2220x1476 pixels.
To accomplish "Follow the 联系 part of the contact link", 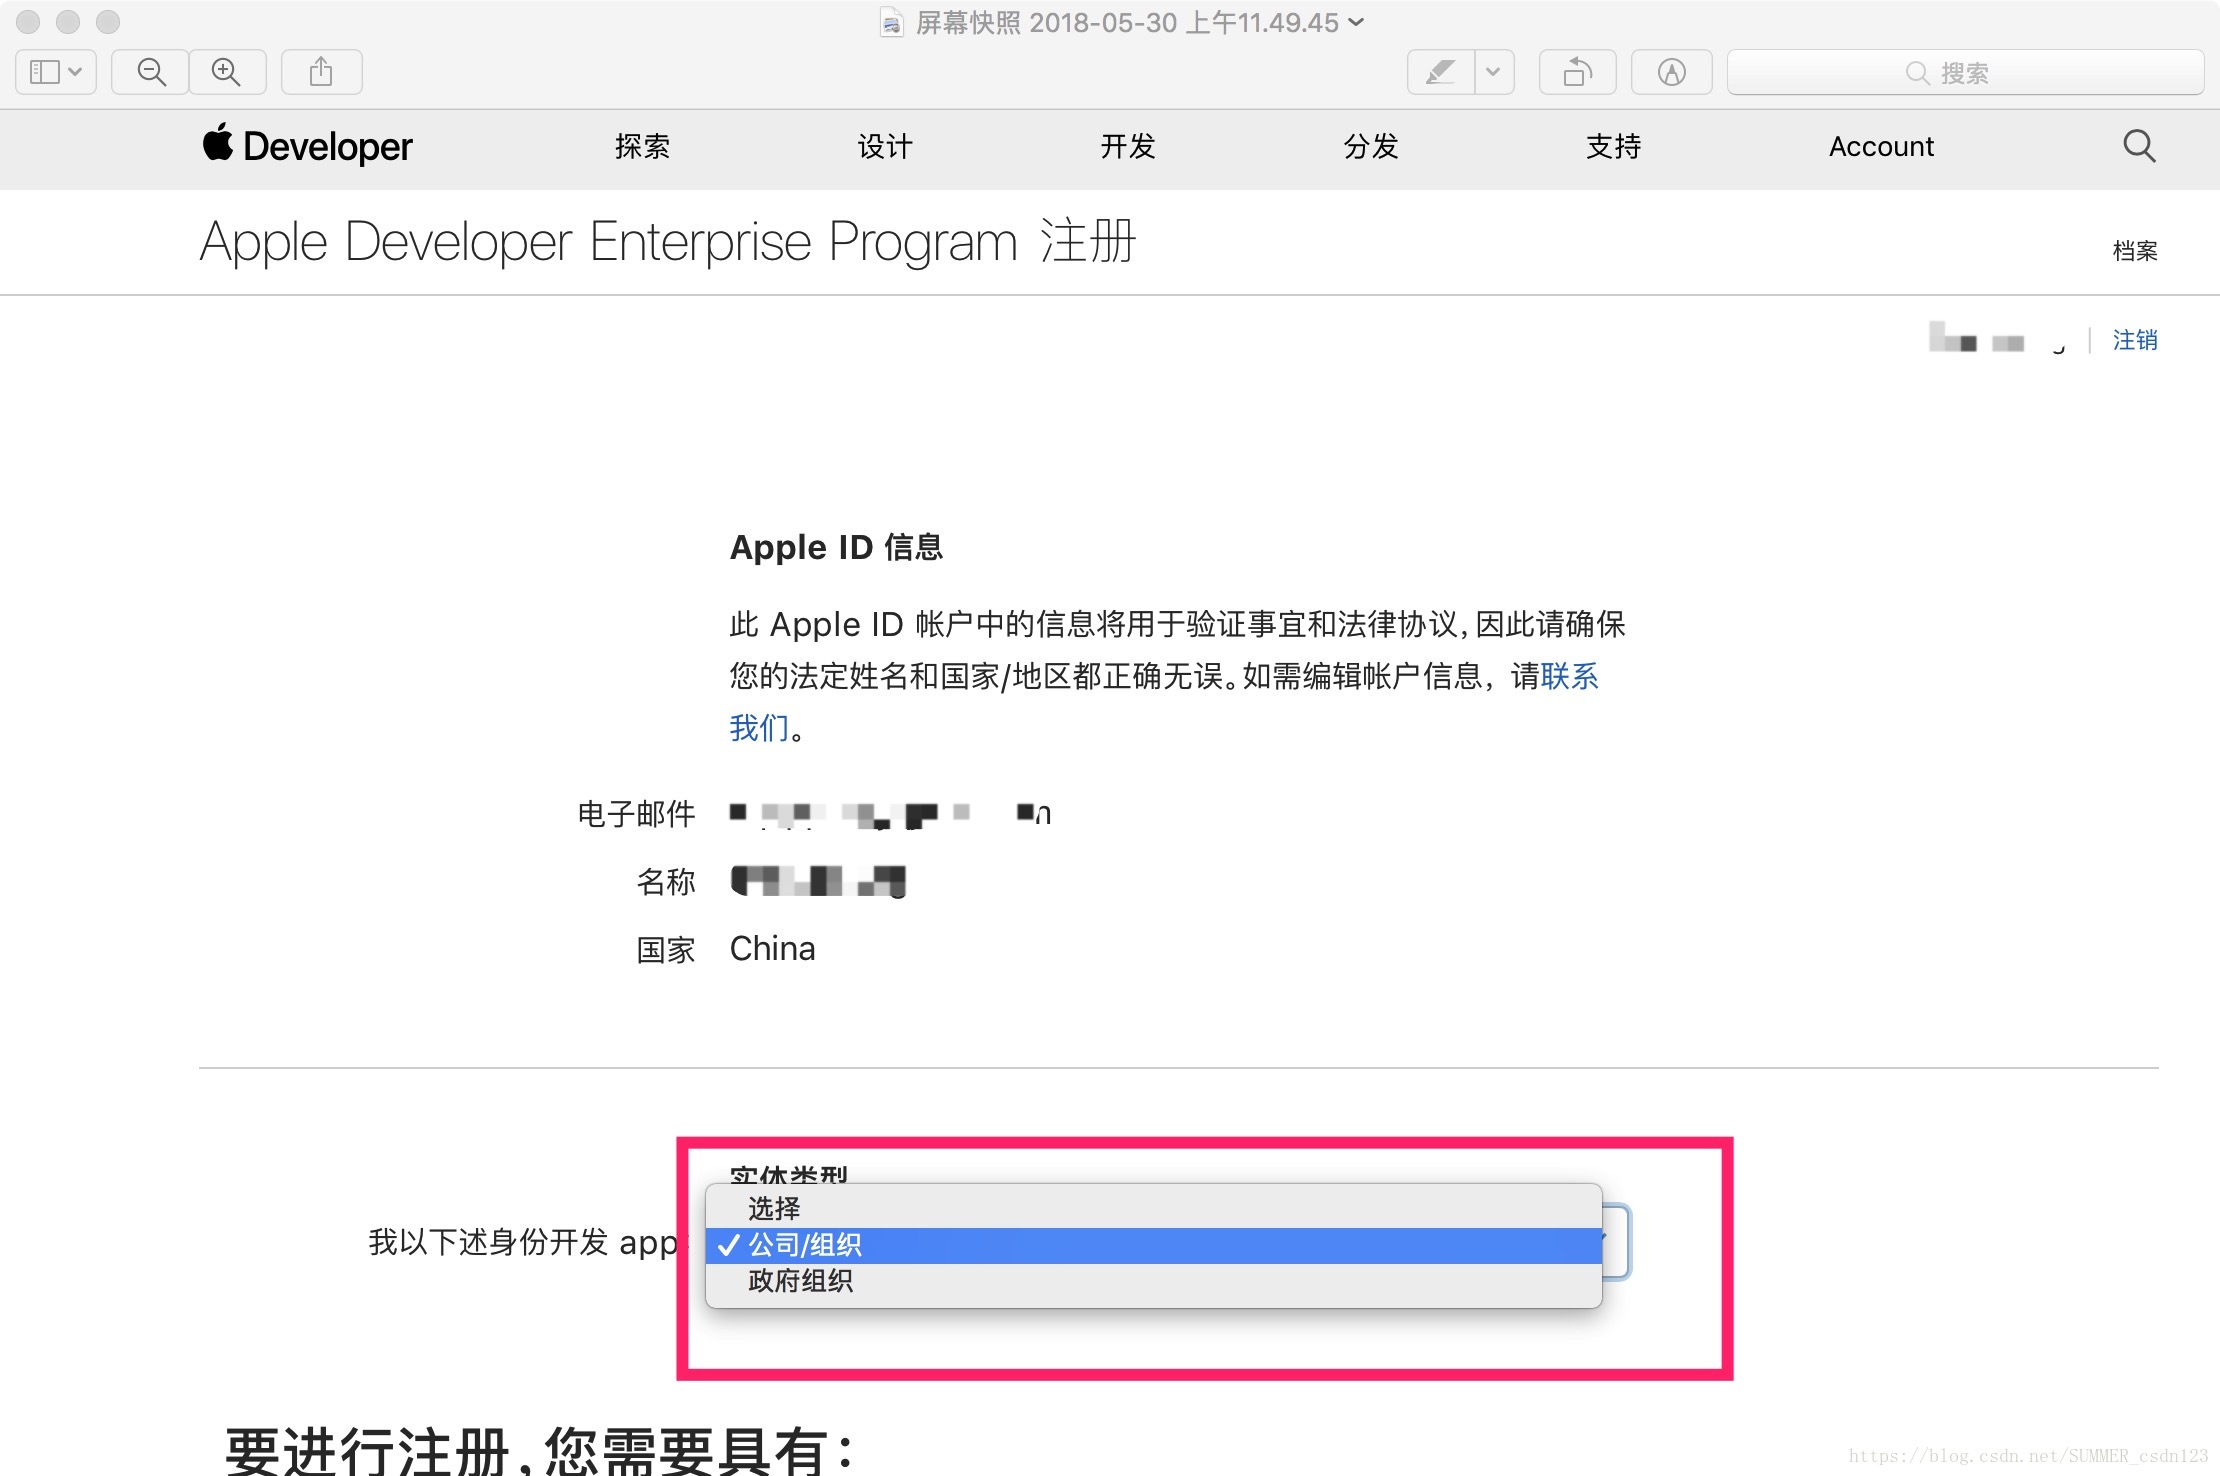I will point(1570,676).
